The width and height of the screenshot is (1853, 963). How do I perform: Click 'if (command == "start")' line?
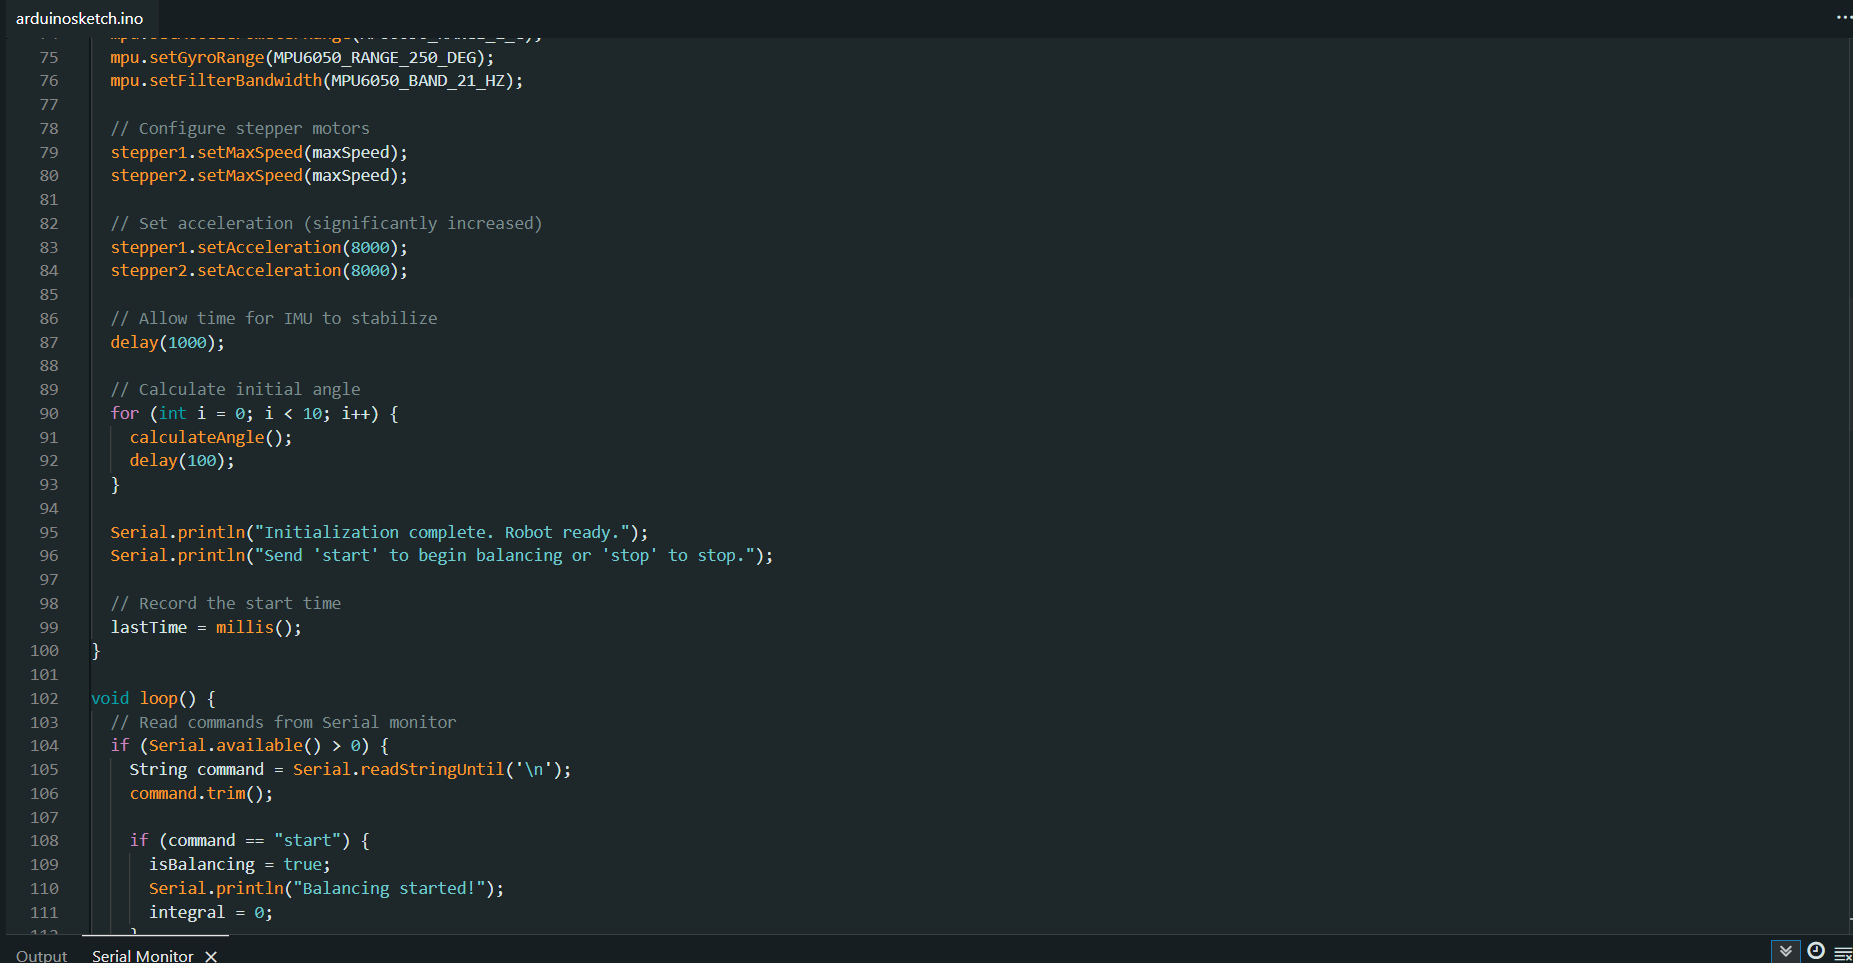(x=250, y=840)
